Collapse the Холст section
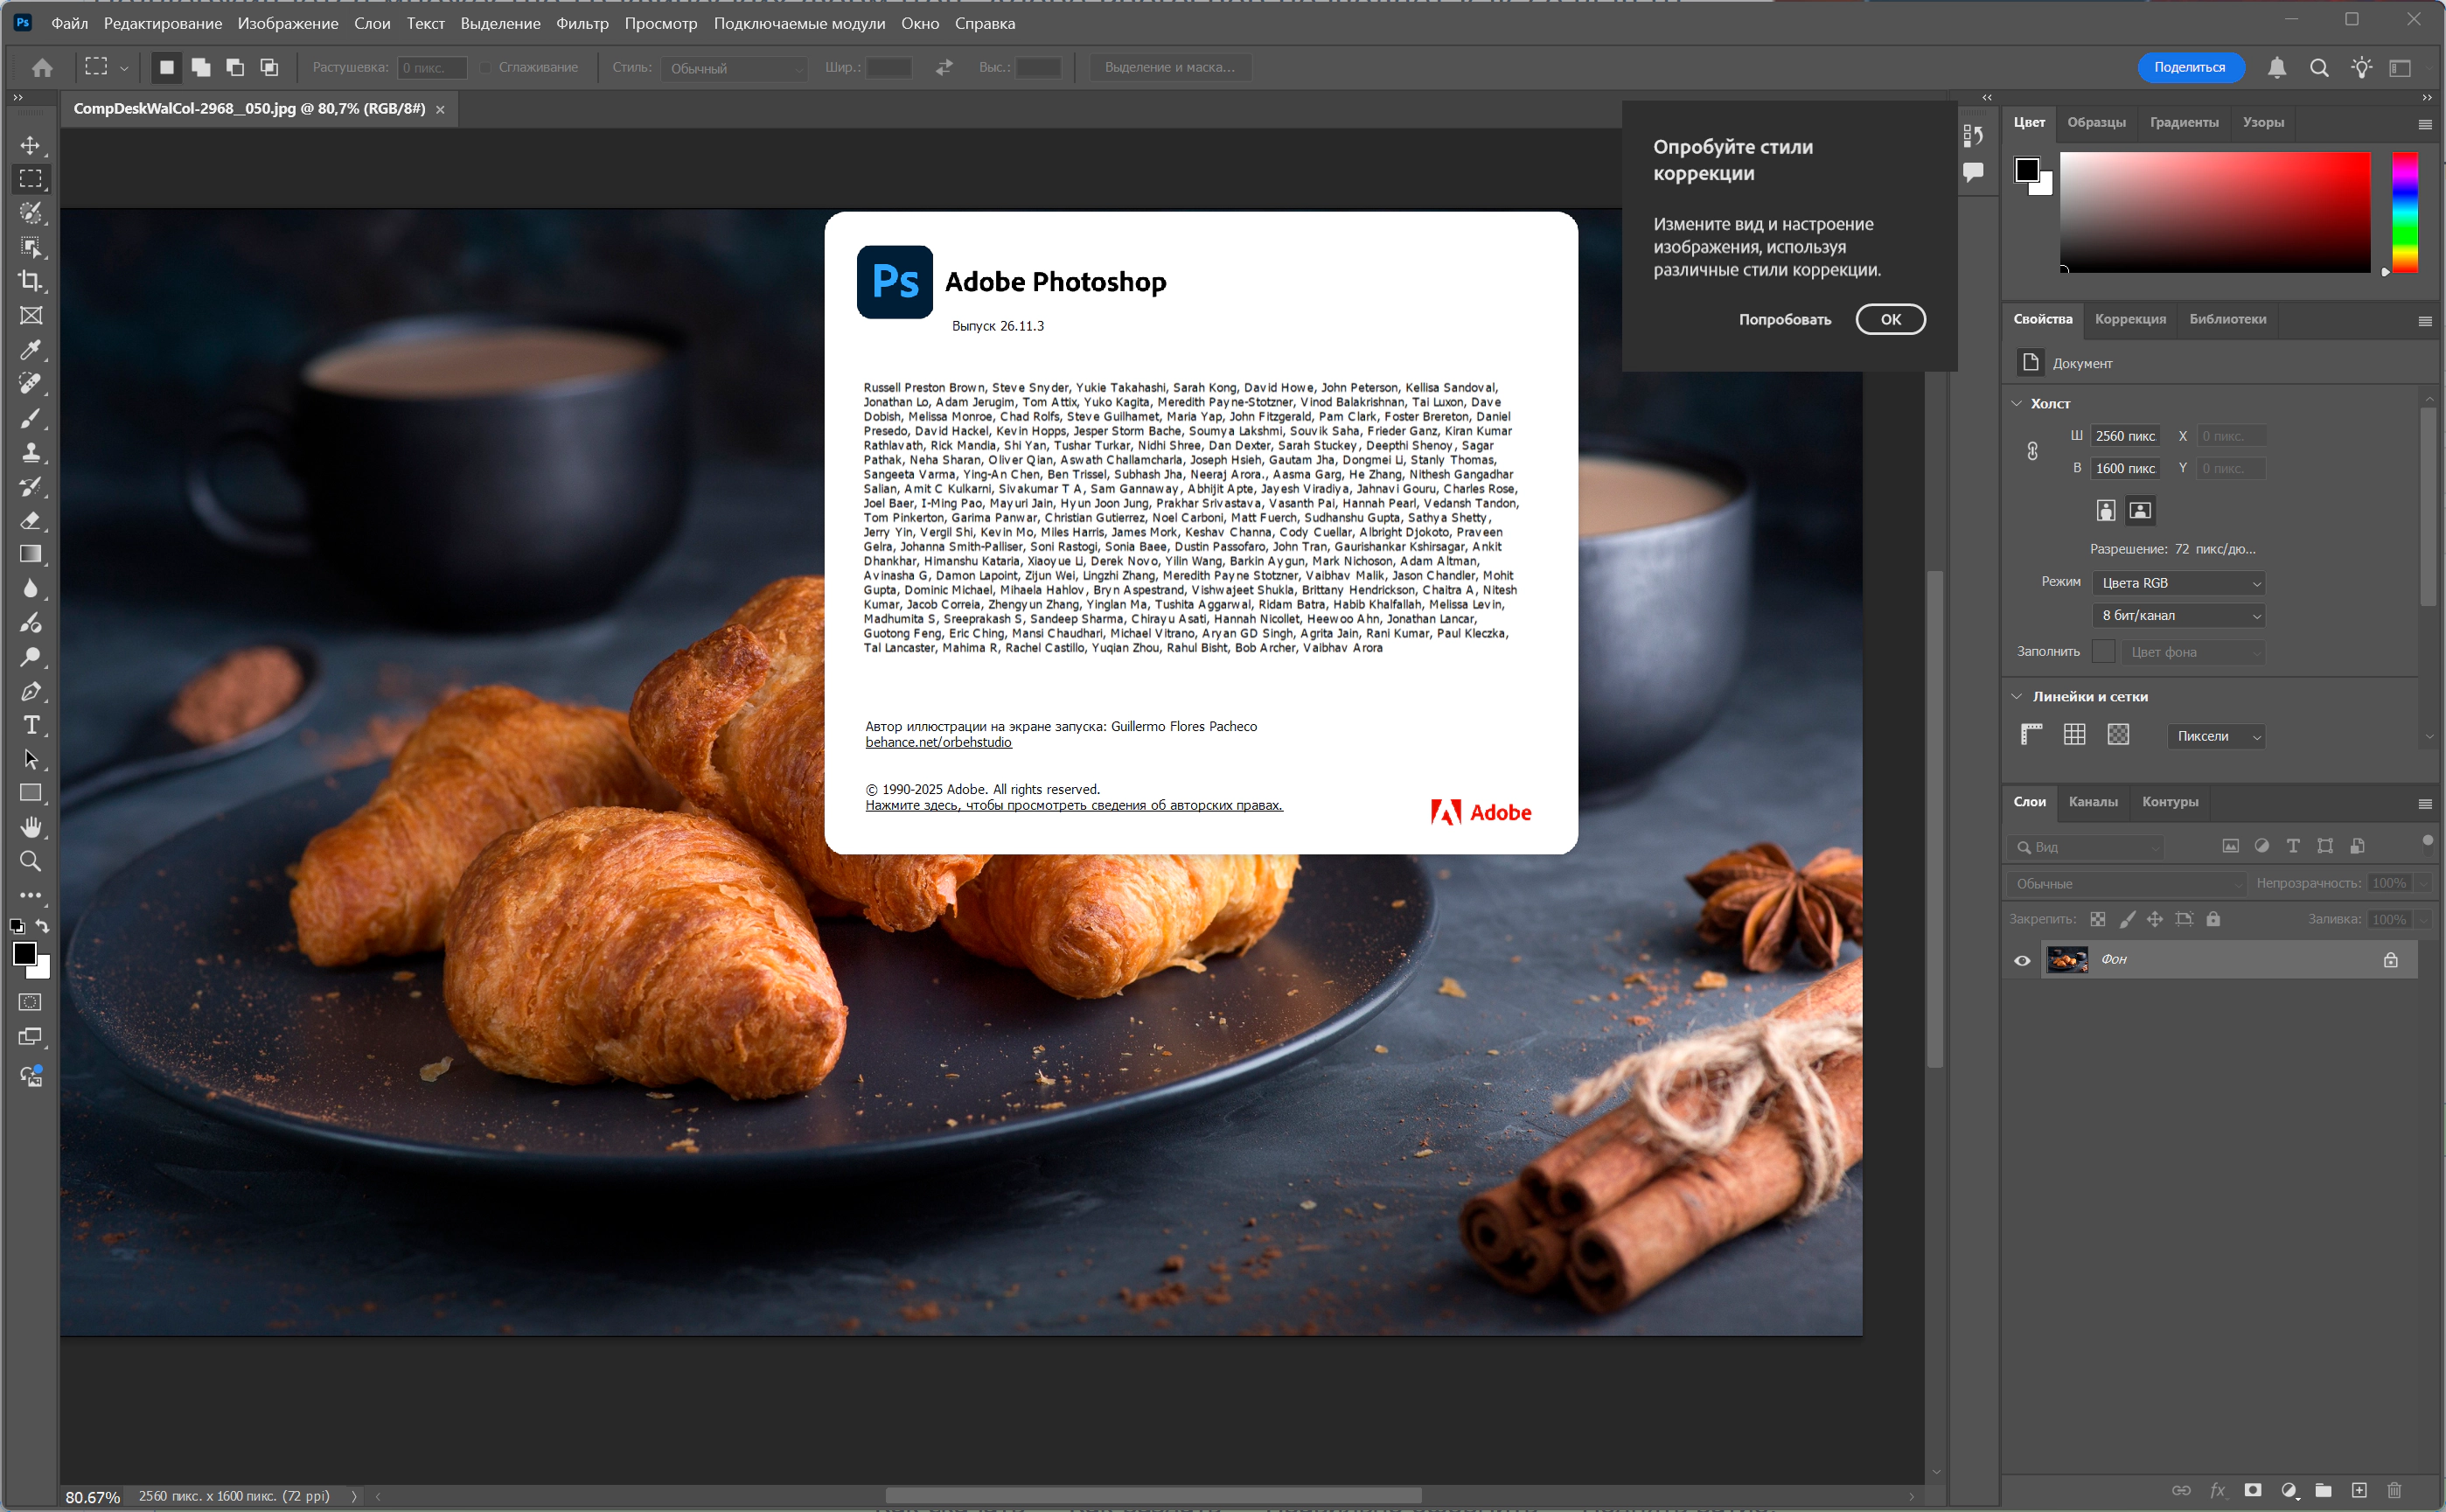Screen dimensions: 2446x1512 tap(2017, 404)
